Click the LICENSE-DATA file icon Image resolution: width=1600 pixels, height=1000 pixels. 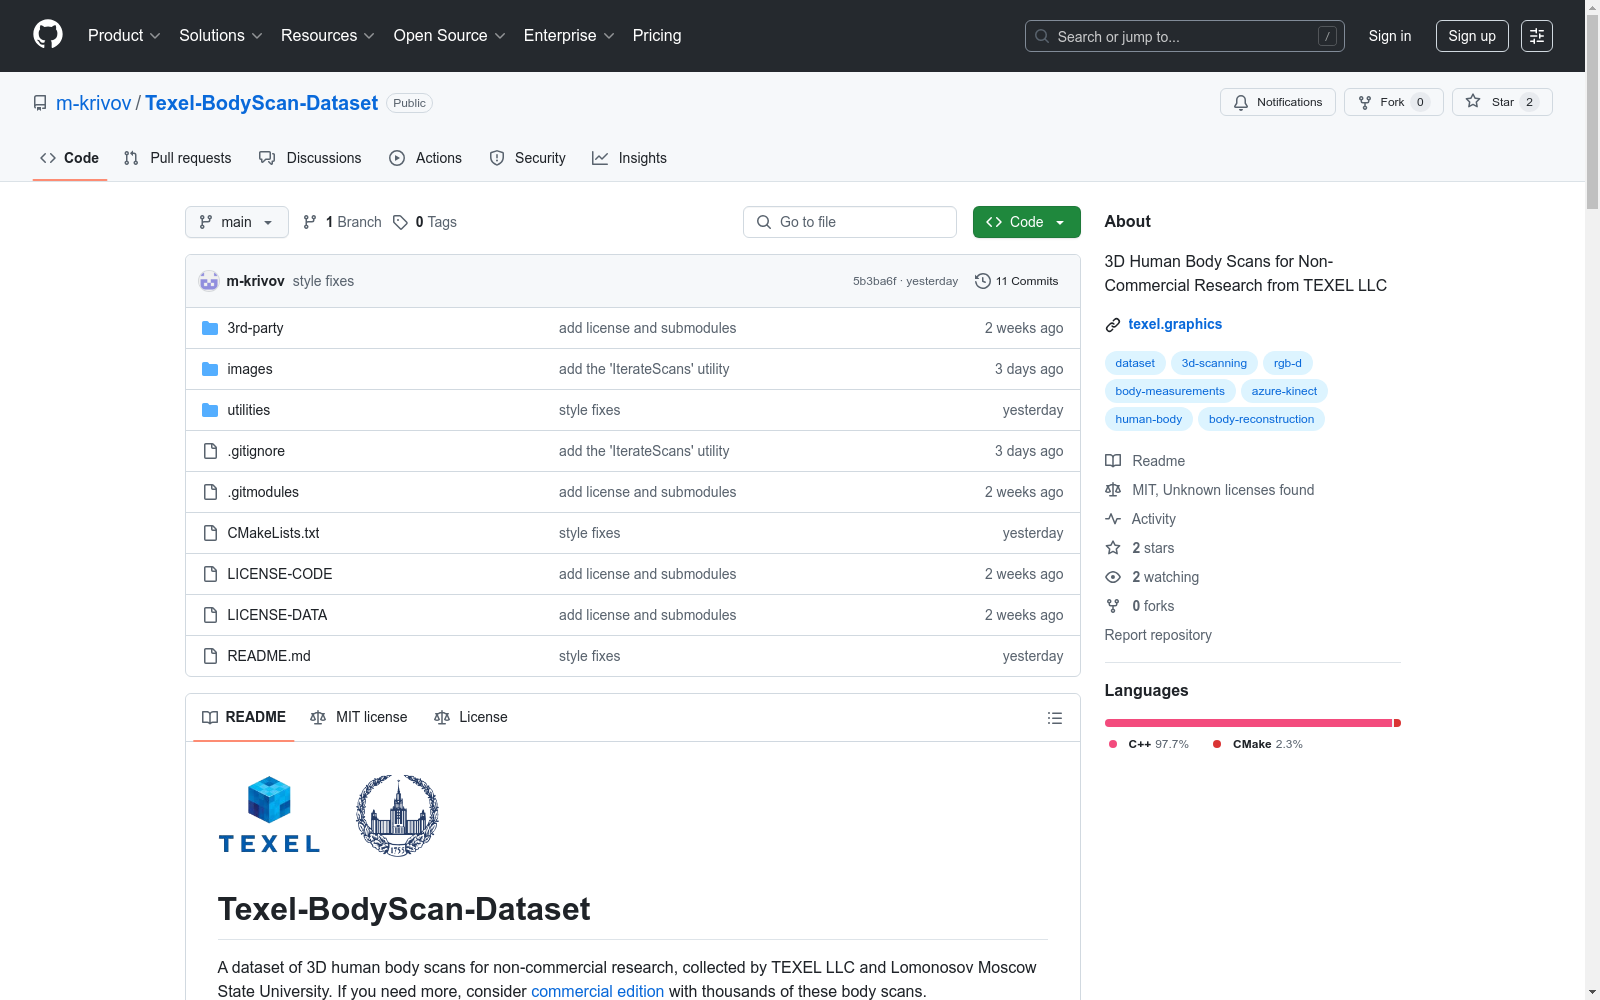[x=210, y=615]
